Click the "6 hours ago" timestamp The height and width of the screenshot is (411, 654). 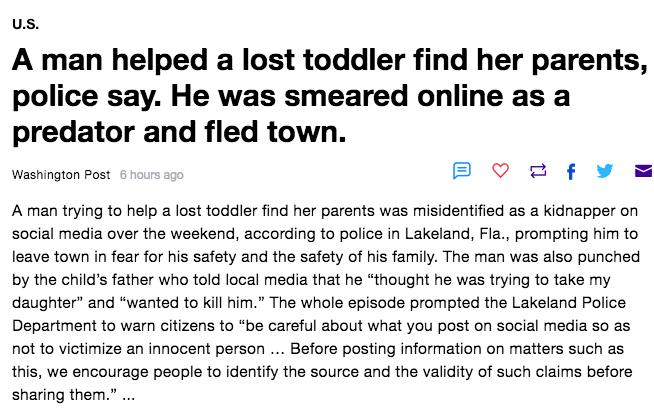[151, 175]
